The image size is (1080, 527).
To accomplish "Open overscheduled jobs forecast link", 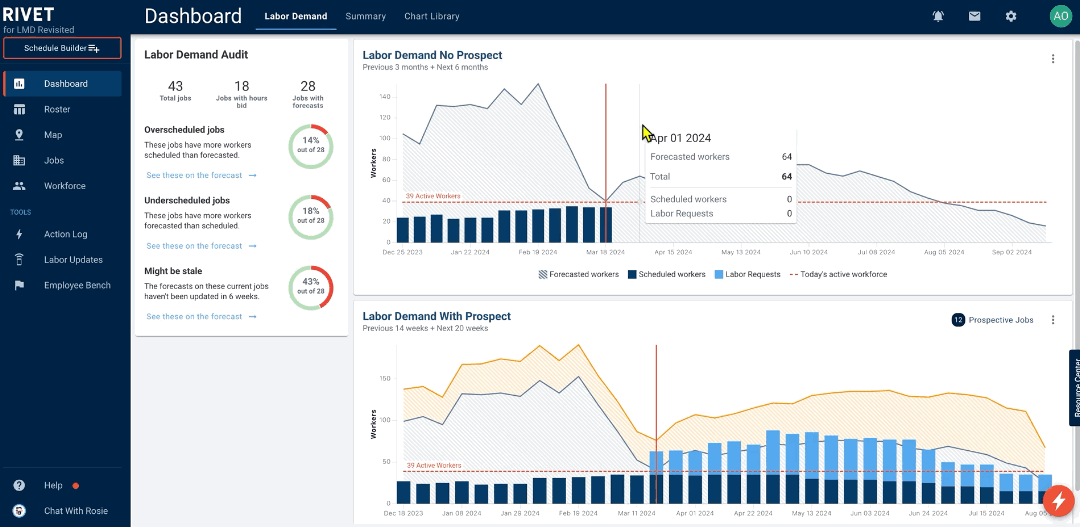I will [201, 175].
